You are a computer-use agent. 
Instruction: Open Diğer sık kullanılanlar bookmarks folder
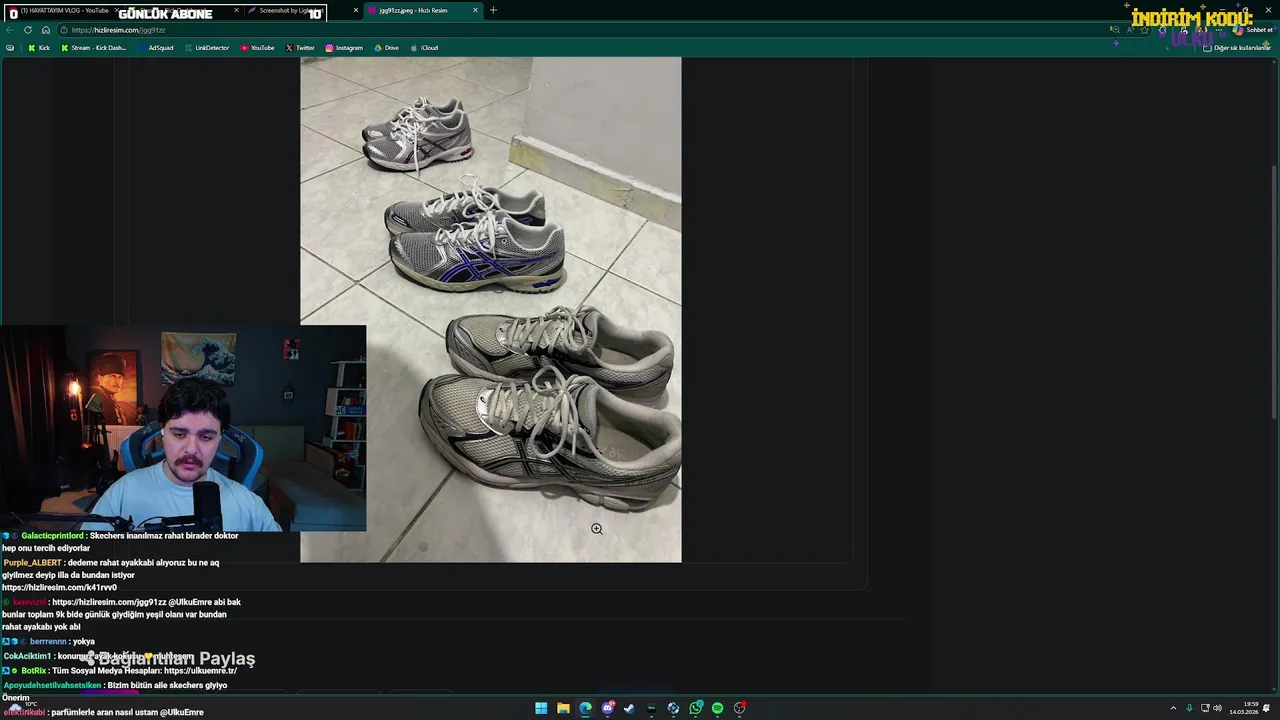(x=1236, y=48)
